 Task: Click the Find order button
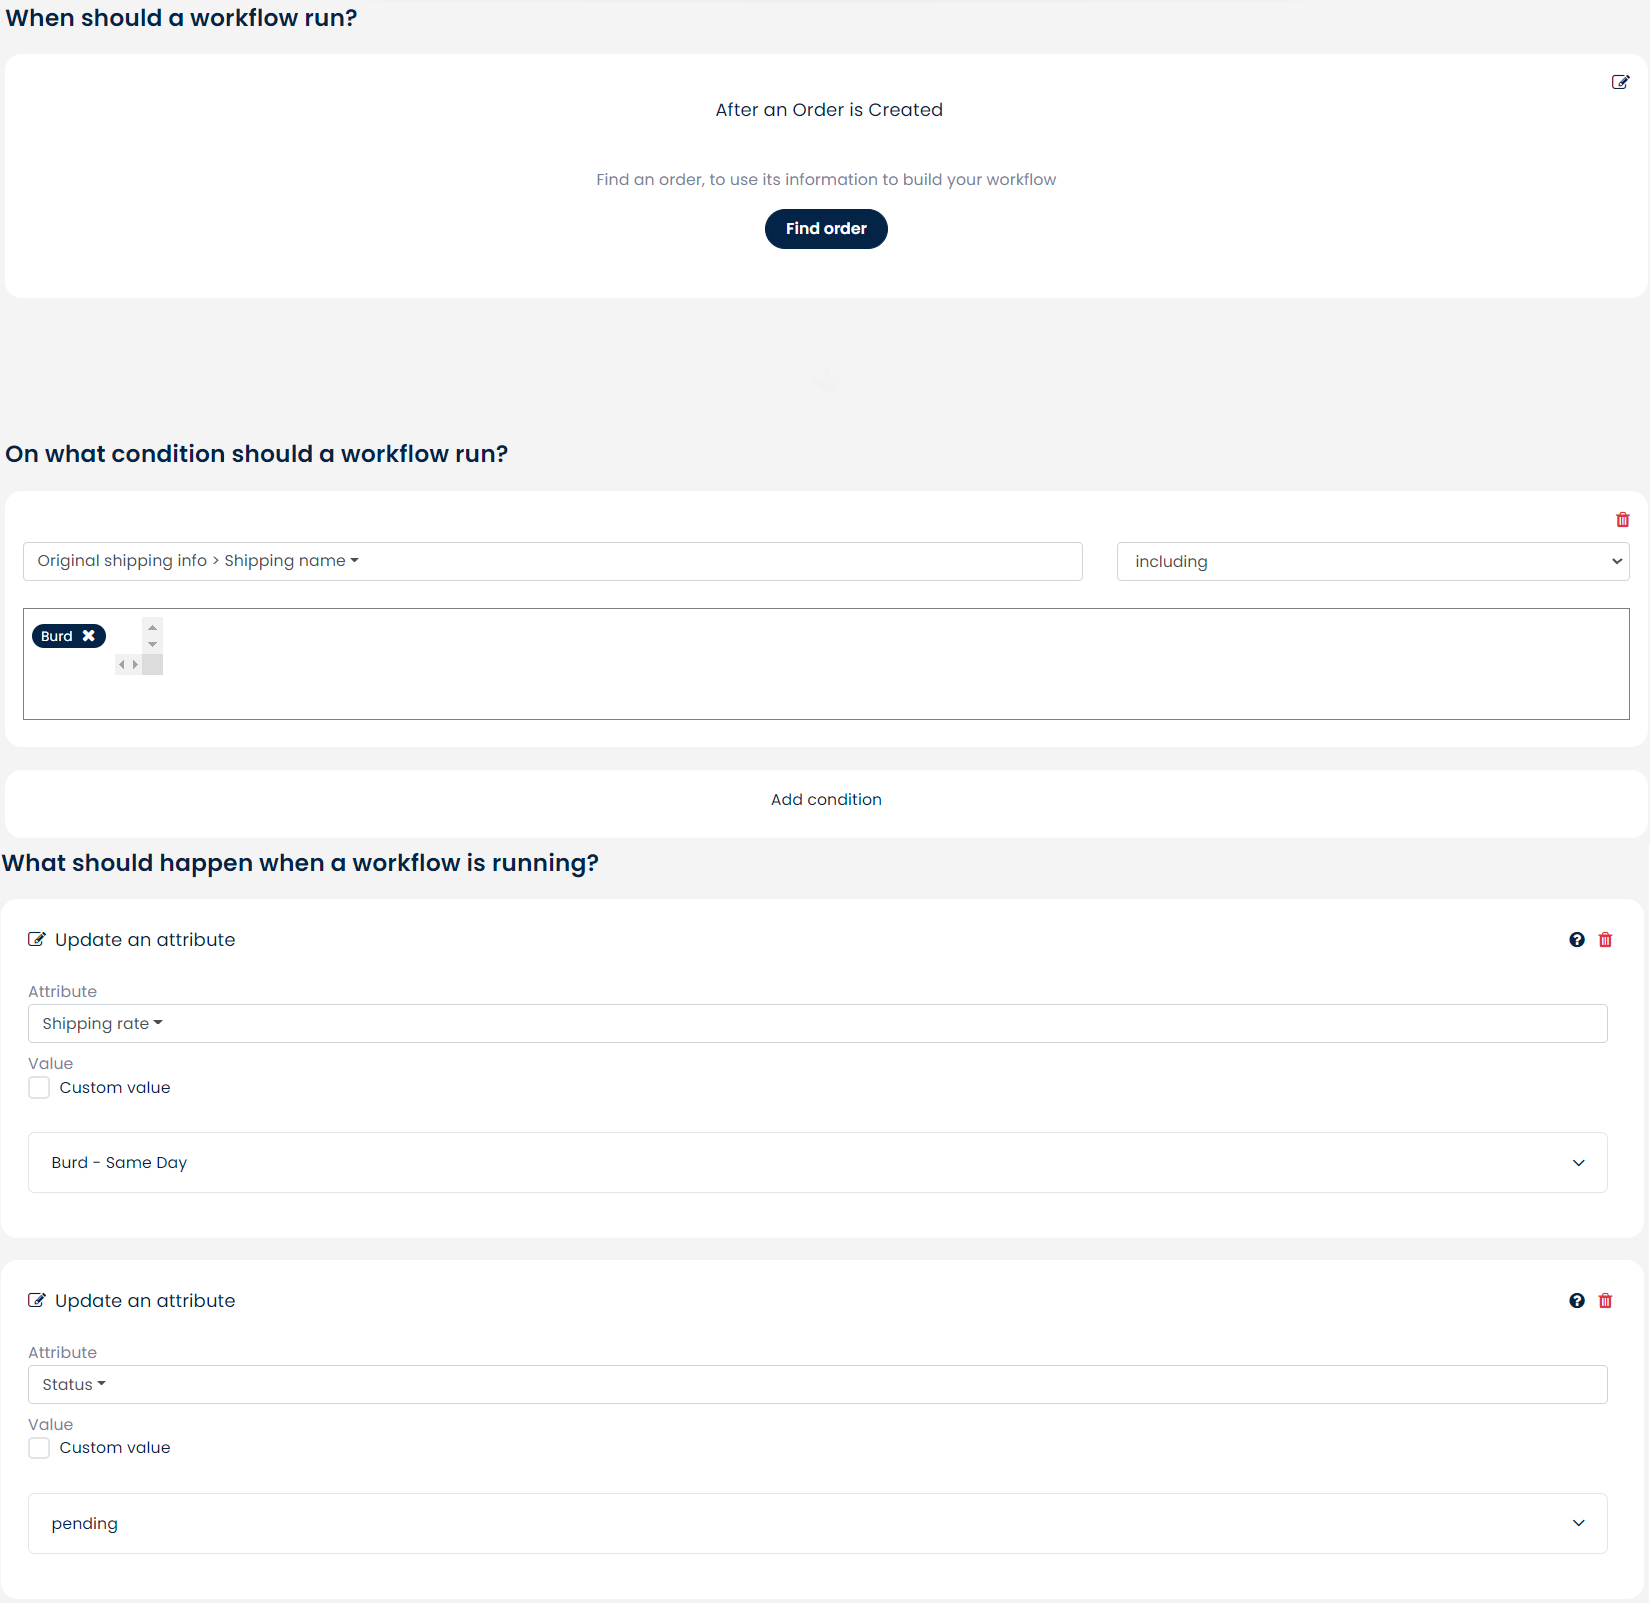[826, 229]
